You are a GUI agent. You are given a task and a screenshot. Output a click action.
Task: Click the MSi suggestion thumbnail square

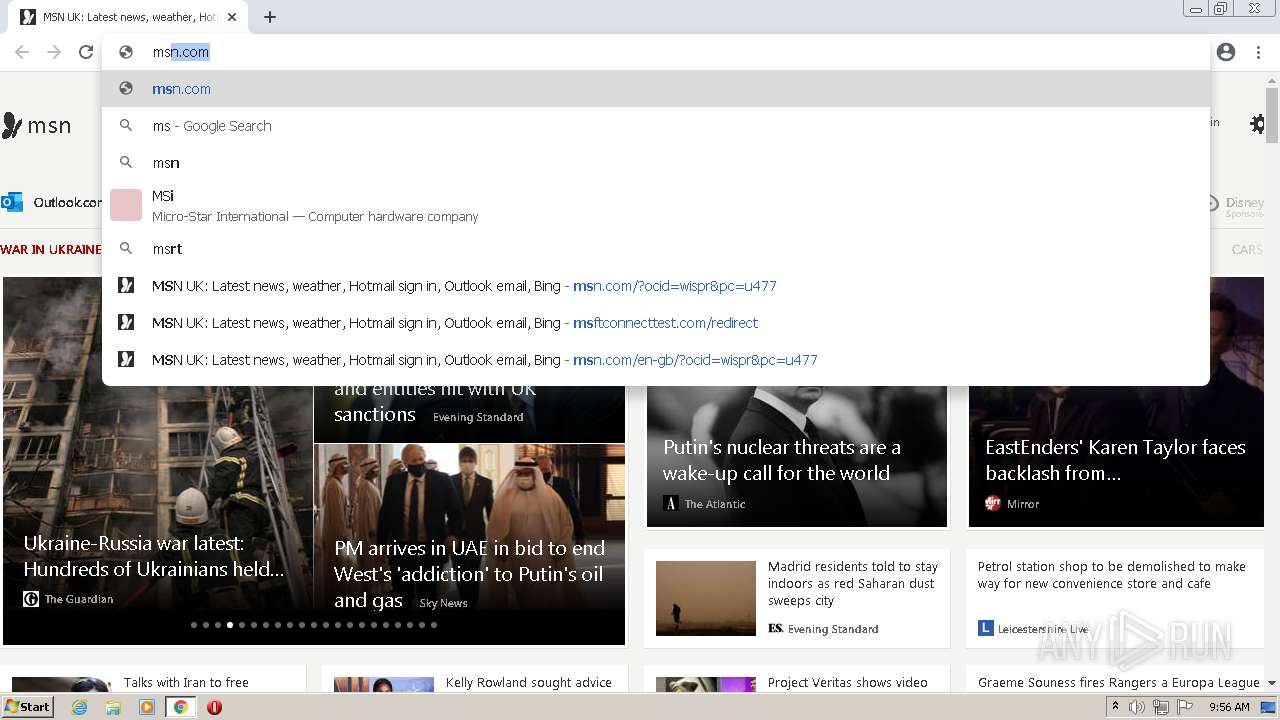[126, 205]
